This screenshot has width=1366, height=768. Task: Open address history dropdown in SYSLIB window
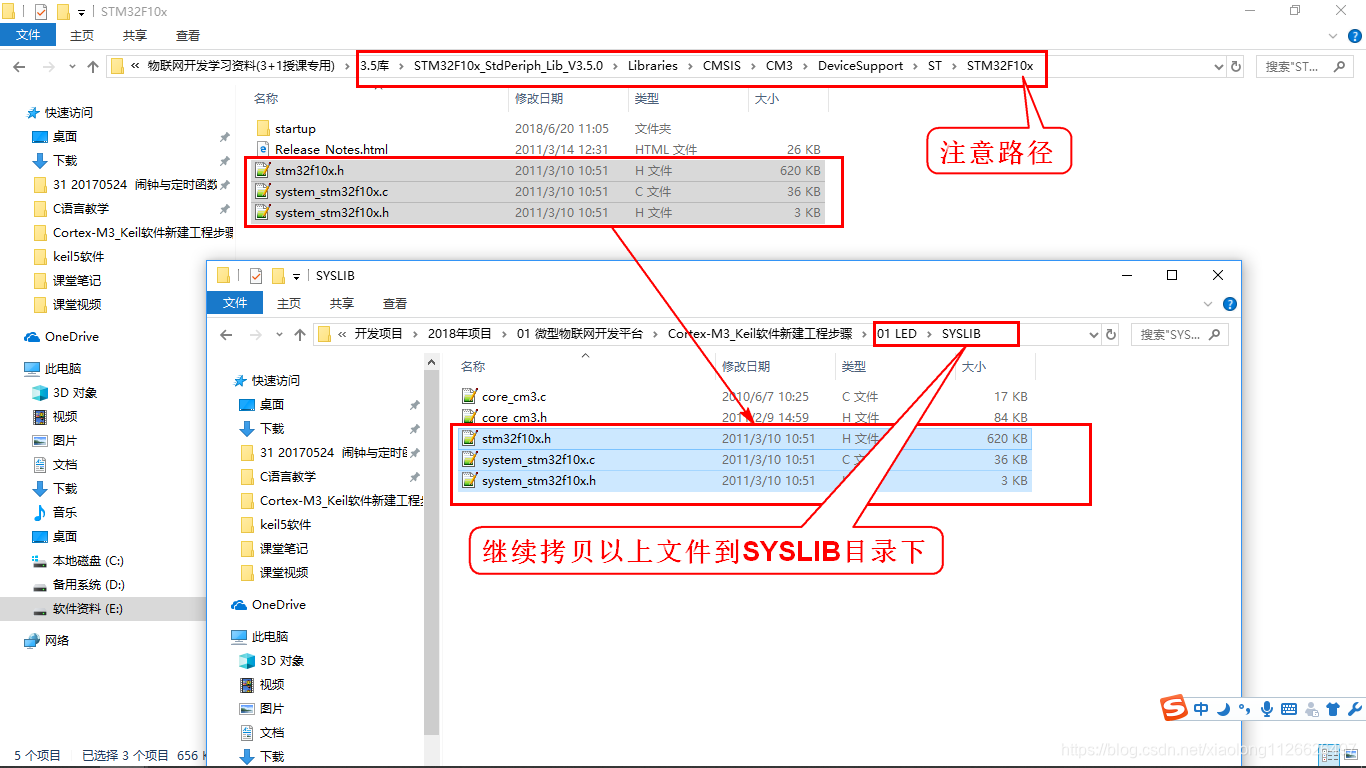click(1094, 335)
